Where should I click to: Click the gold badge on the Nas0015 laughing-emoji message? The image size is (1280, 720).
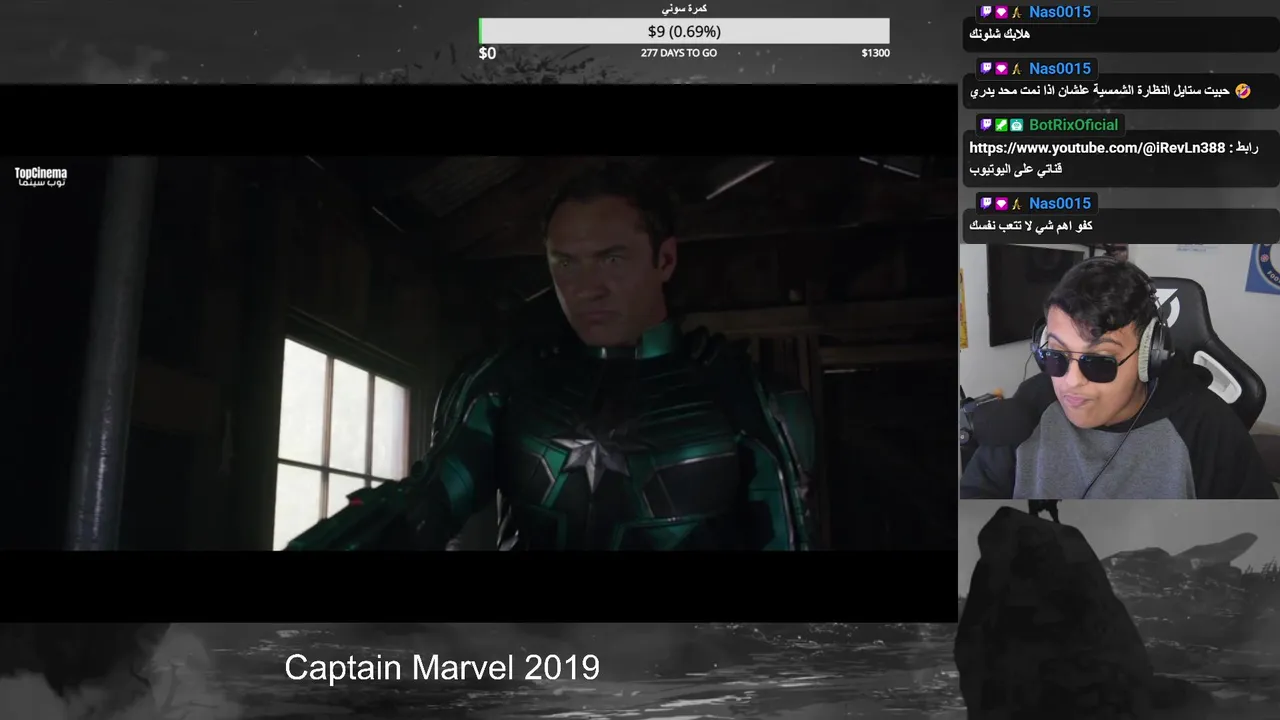pyautogui.click(x=1016, y=69)
